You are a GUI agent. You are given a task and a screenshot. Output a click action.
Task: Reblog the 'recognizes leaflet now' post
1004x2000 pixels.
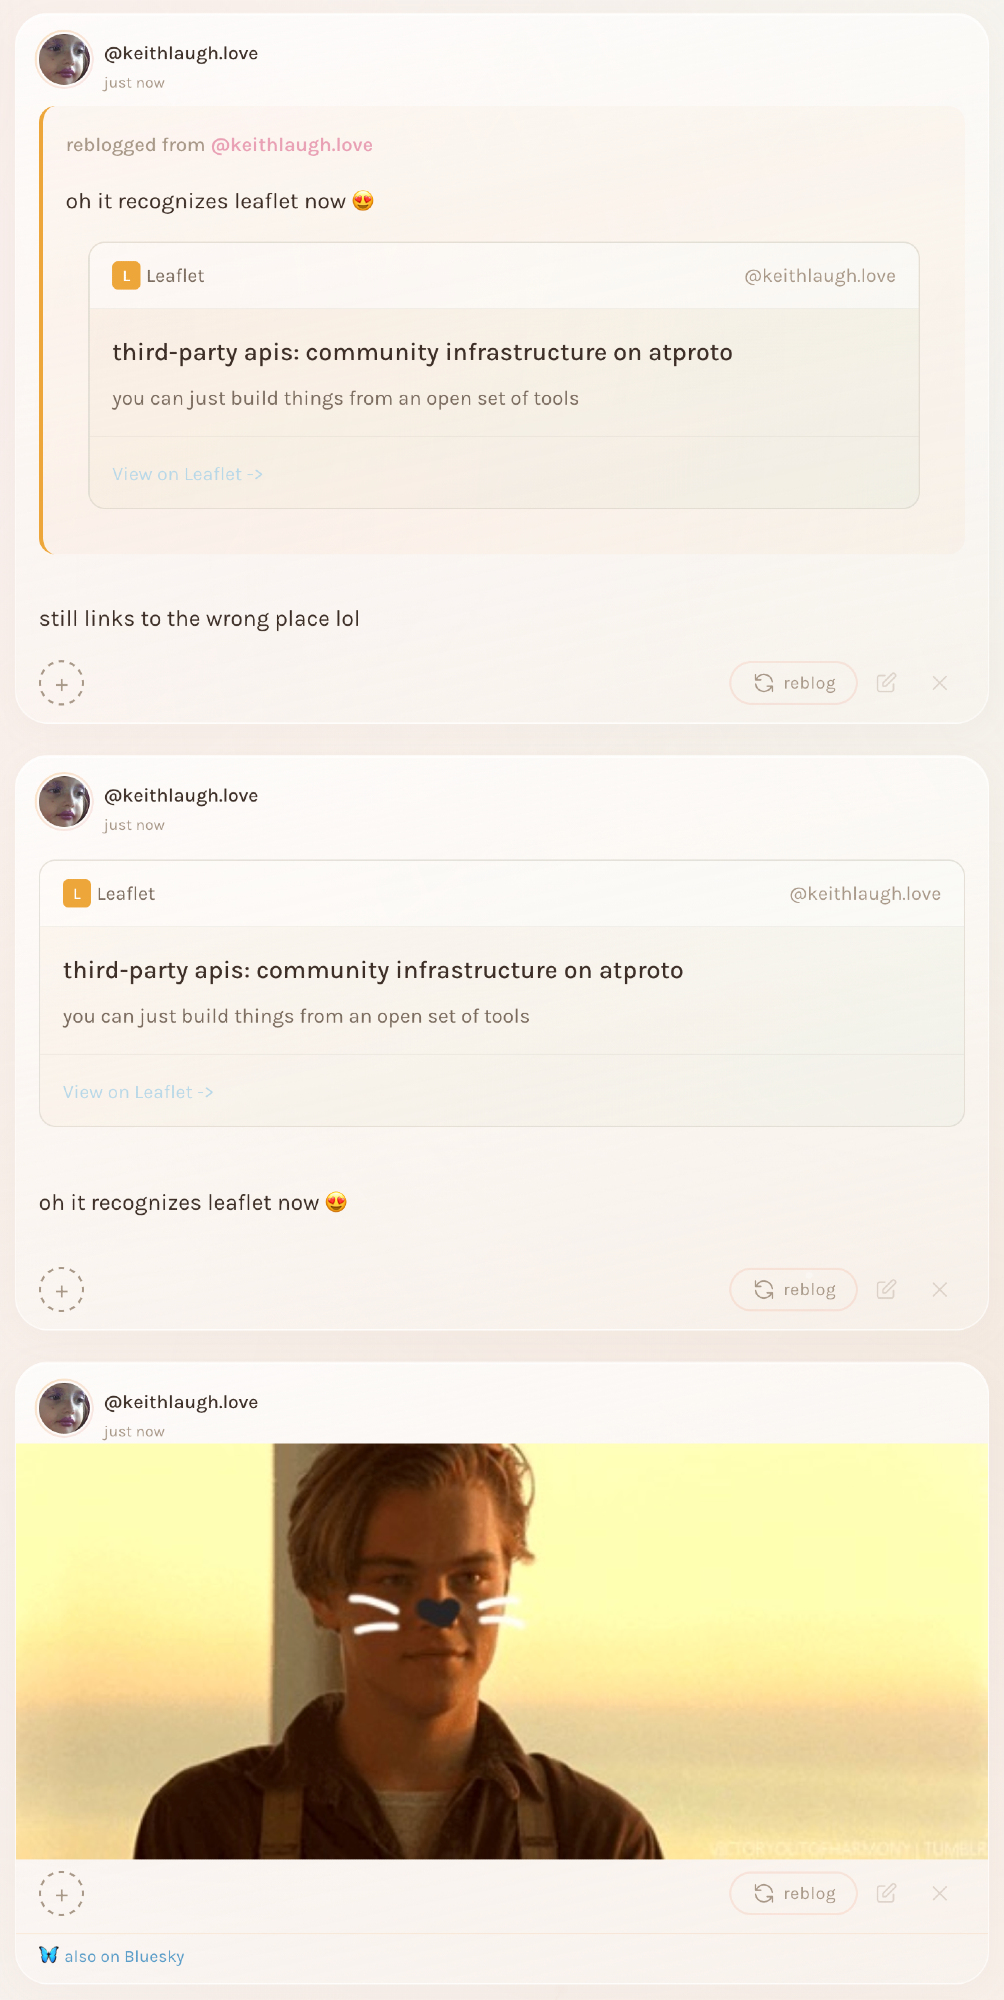(x=793, y=1289)
